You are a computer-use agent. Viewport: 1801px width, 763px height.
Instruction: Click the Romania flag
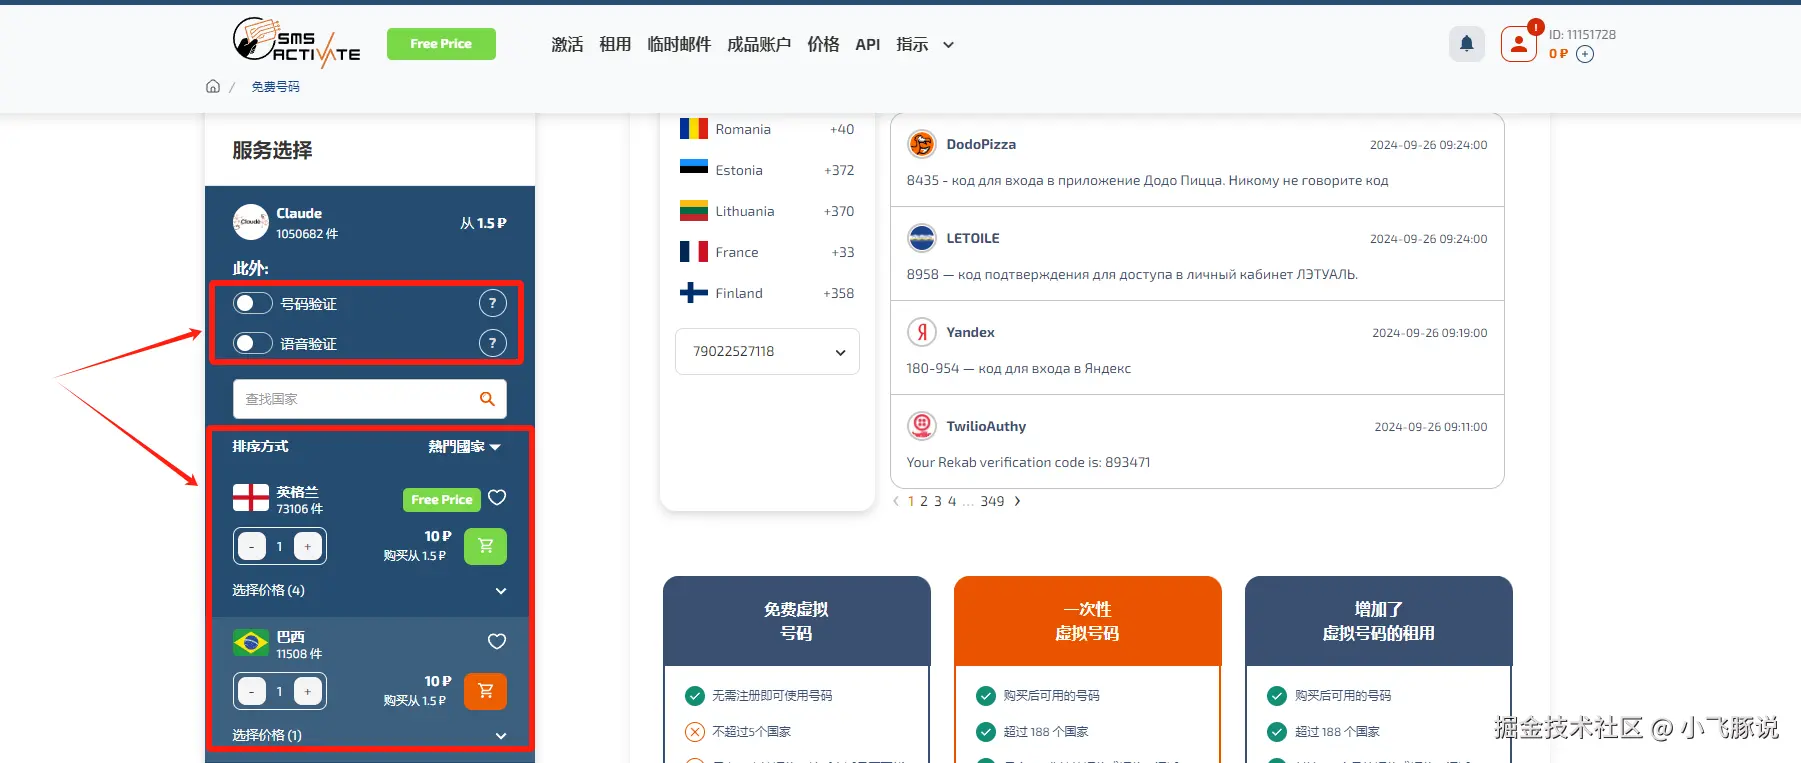coord(694,129)
